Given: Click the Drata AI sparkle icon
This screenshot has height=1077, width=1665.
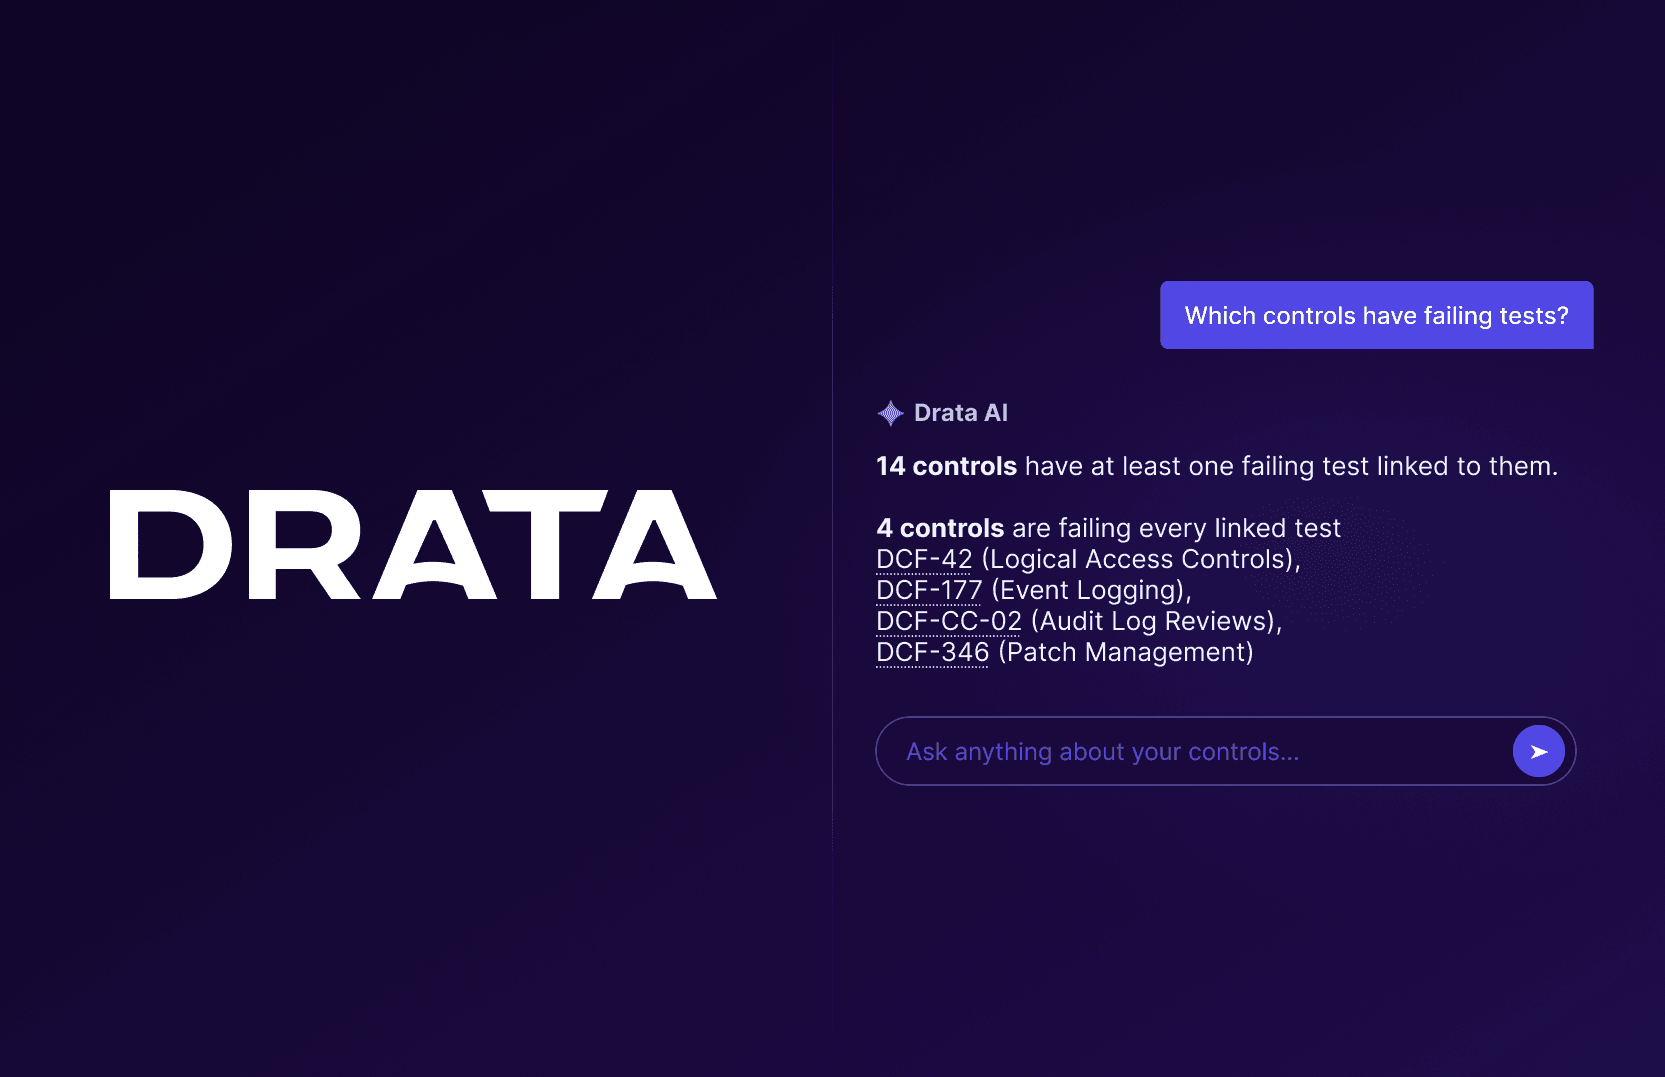Looking at the screenshot, I should (x=890, y=413).
